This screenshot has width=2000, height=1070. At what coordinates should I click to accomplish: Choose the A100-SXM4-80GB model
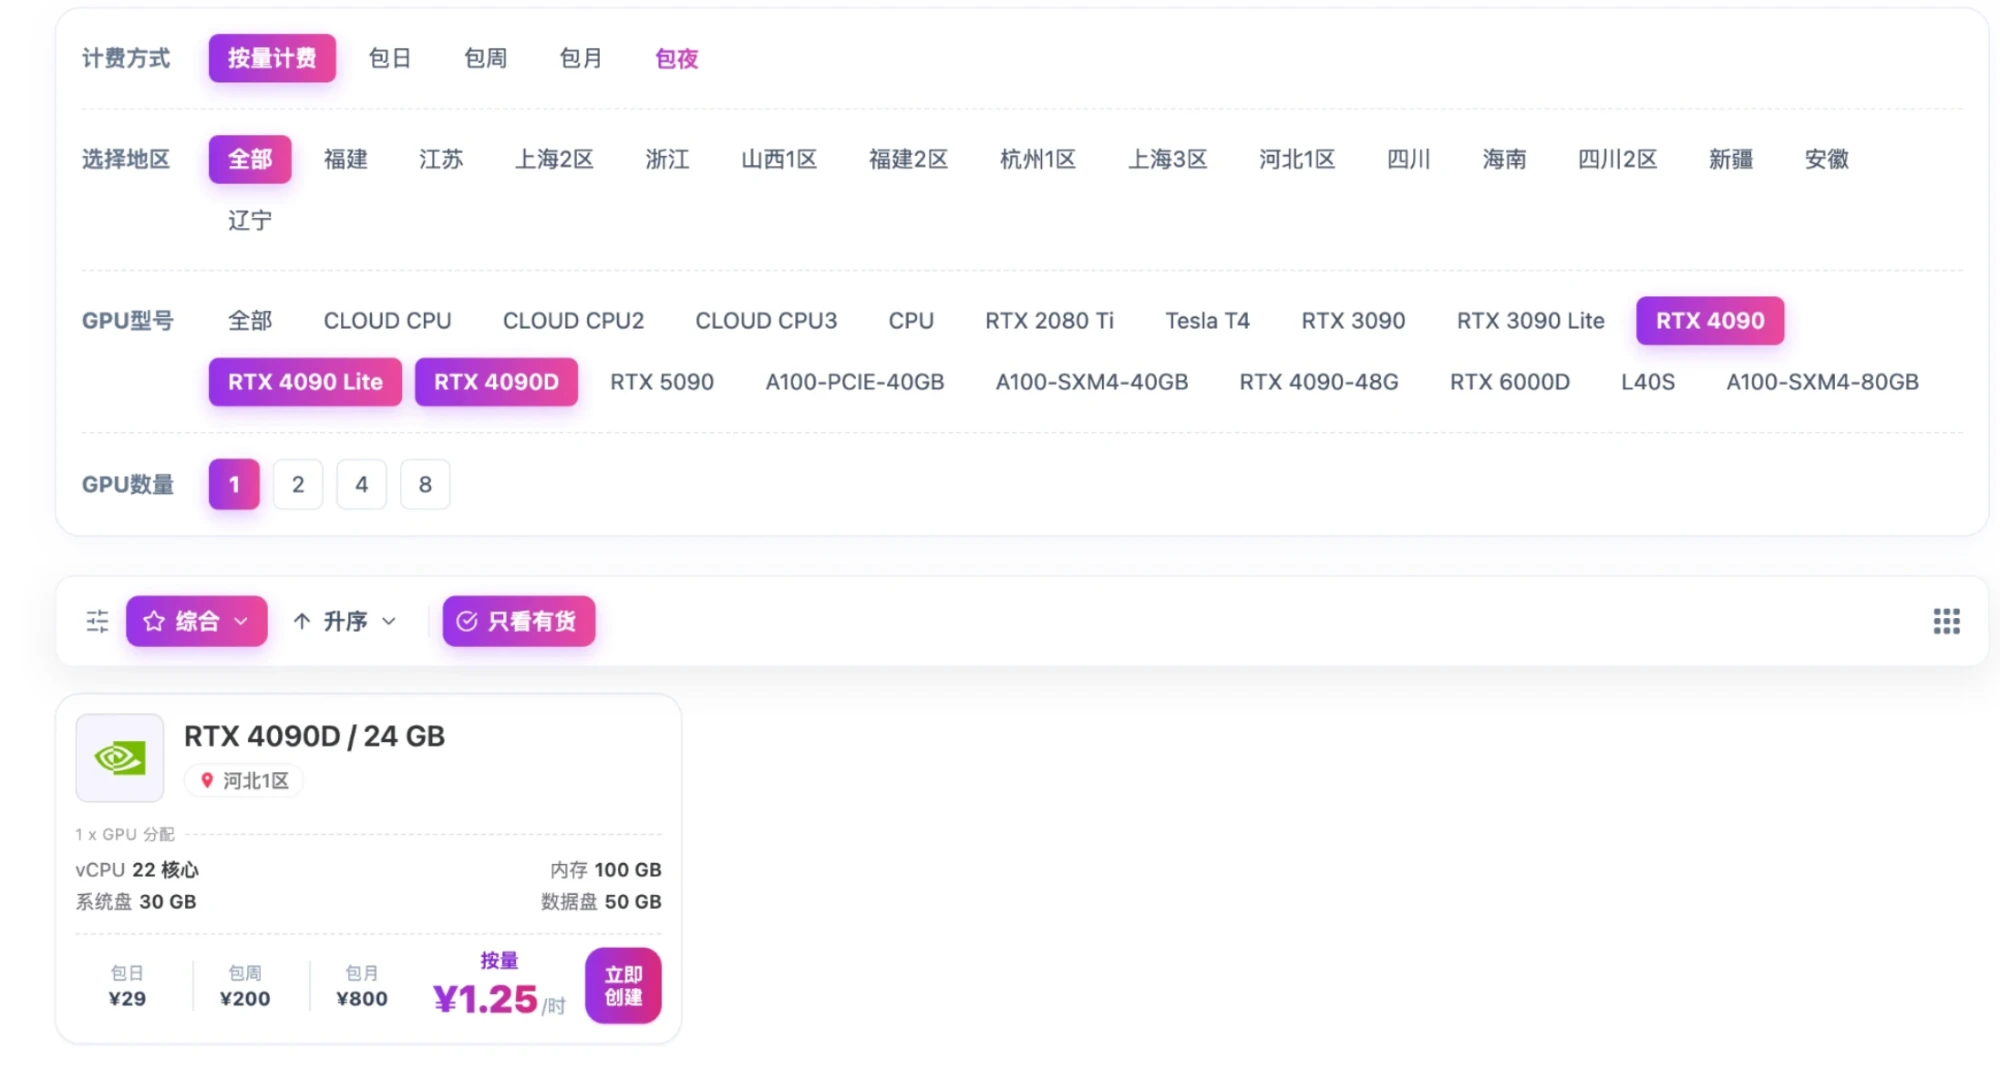click(1822, 381)
